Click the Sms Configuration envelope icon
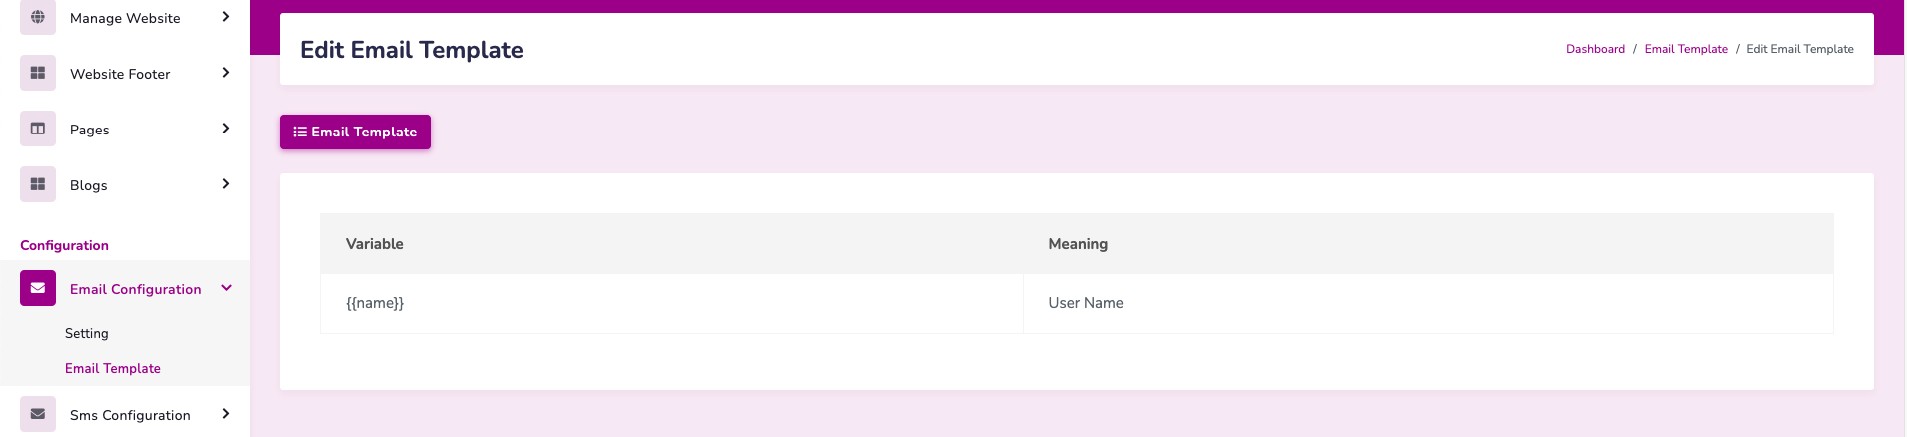1907x437 pixels. pos(38,414)
